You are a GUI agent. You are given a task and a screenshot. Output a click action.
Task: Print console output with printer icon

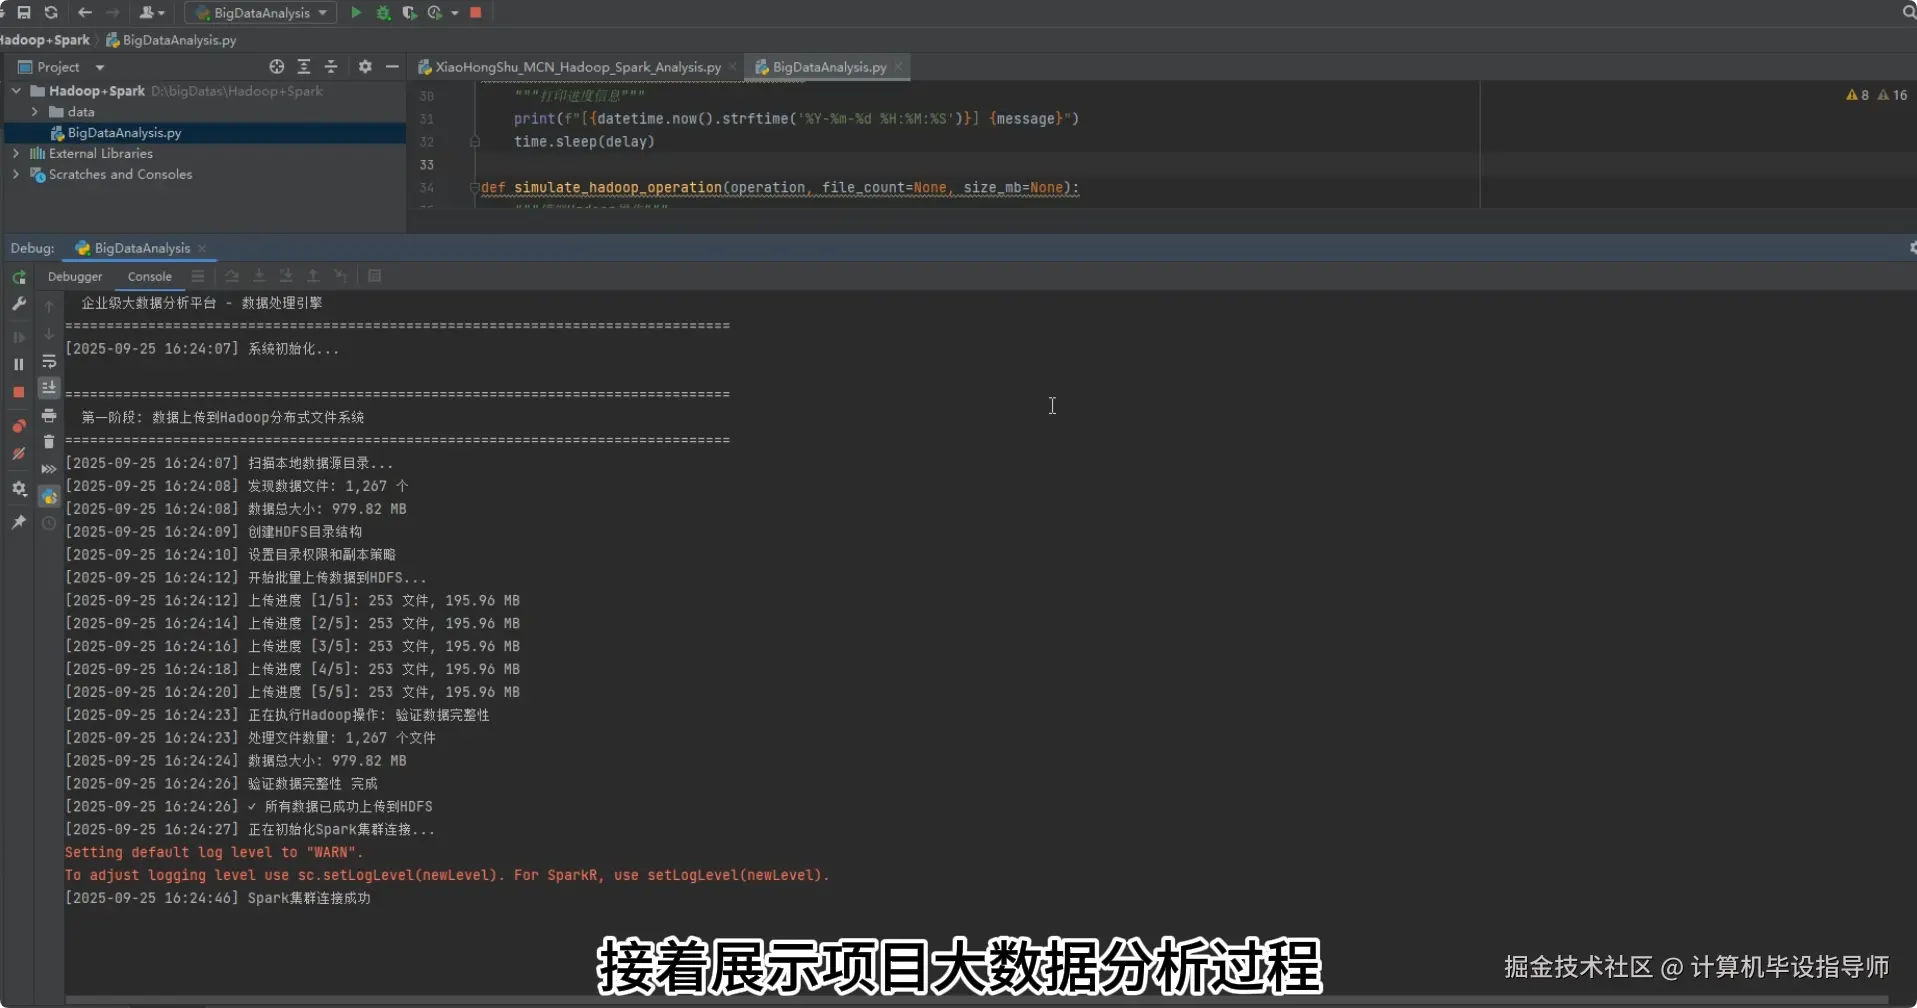pos(49,415)
